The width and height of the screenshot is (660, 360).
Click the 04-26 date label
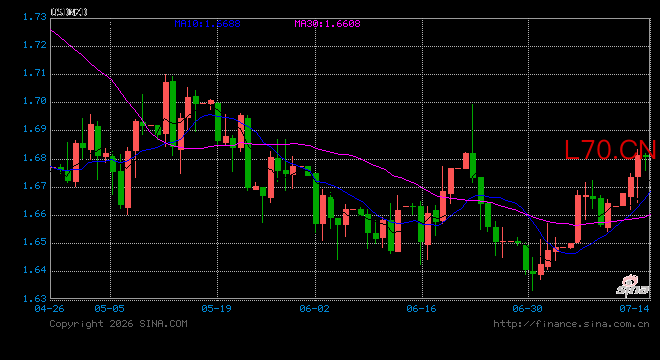(x=50, y=309)
